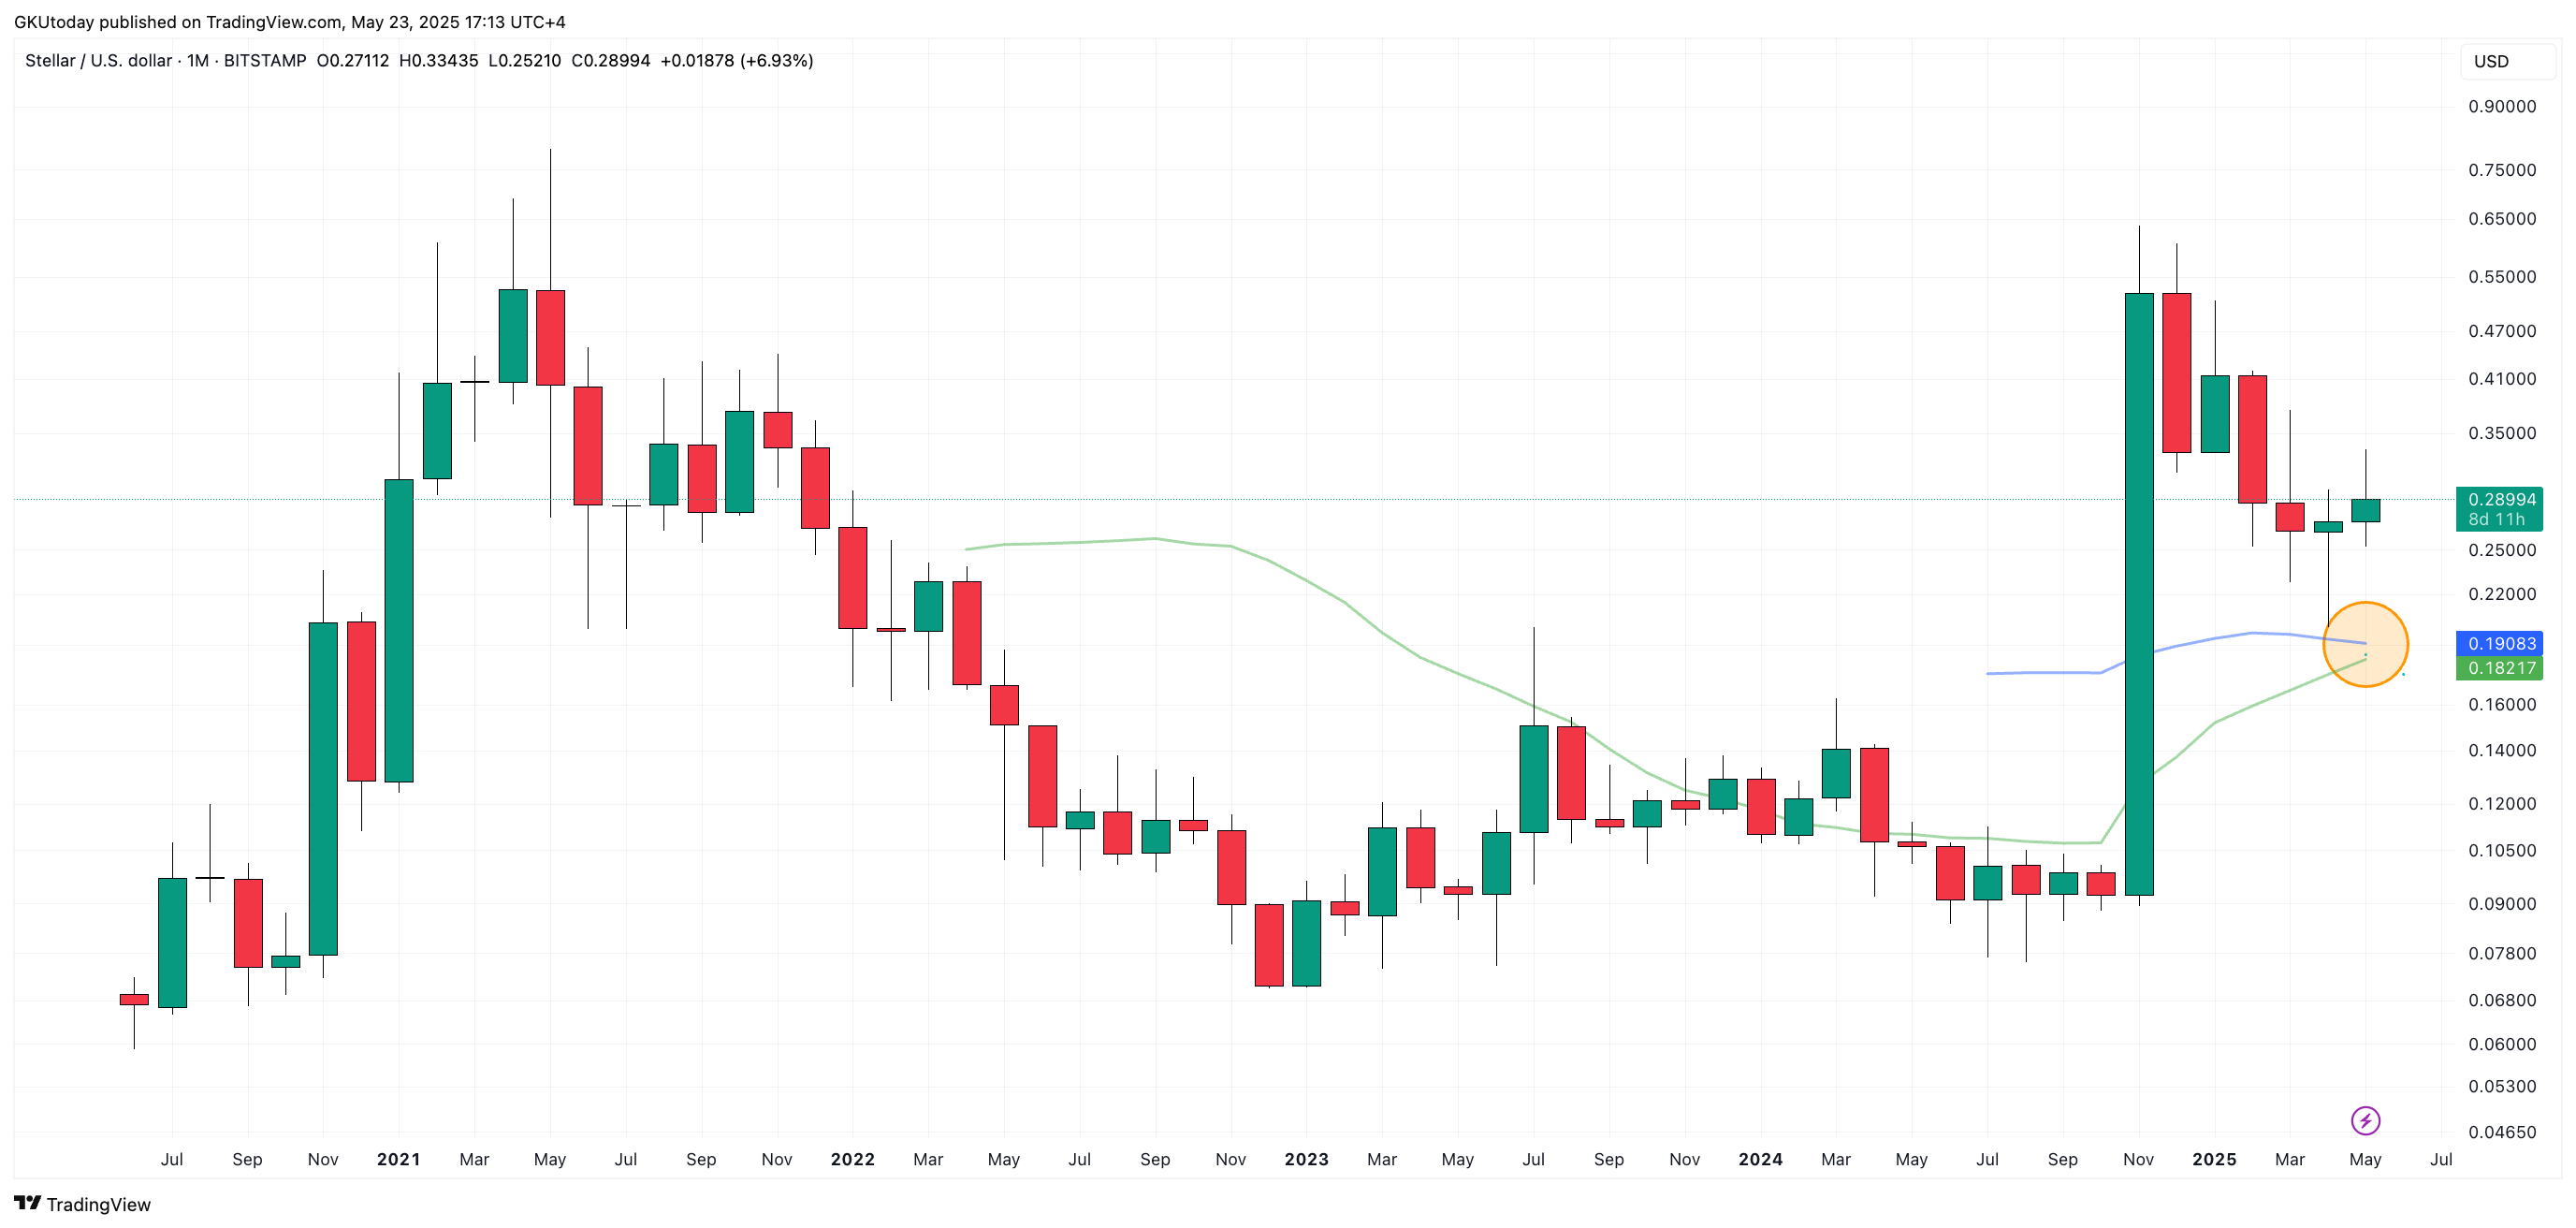2576x1228 pixels.
Task: Click the 2023 label on time axis
Action: pos(1306,1159)
